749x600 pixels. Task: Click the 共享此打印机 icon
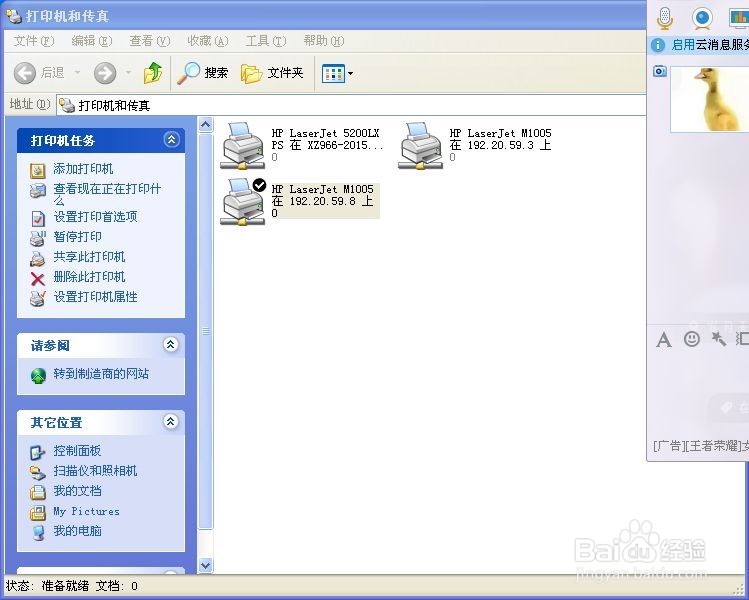[x=38, y=258]
